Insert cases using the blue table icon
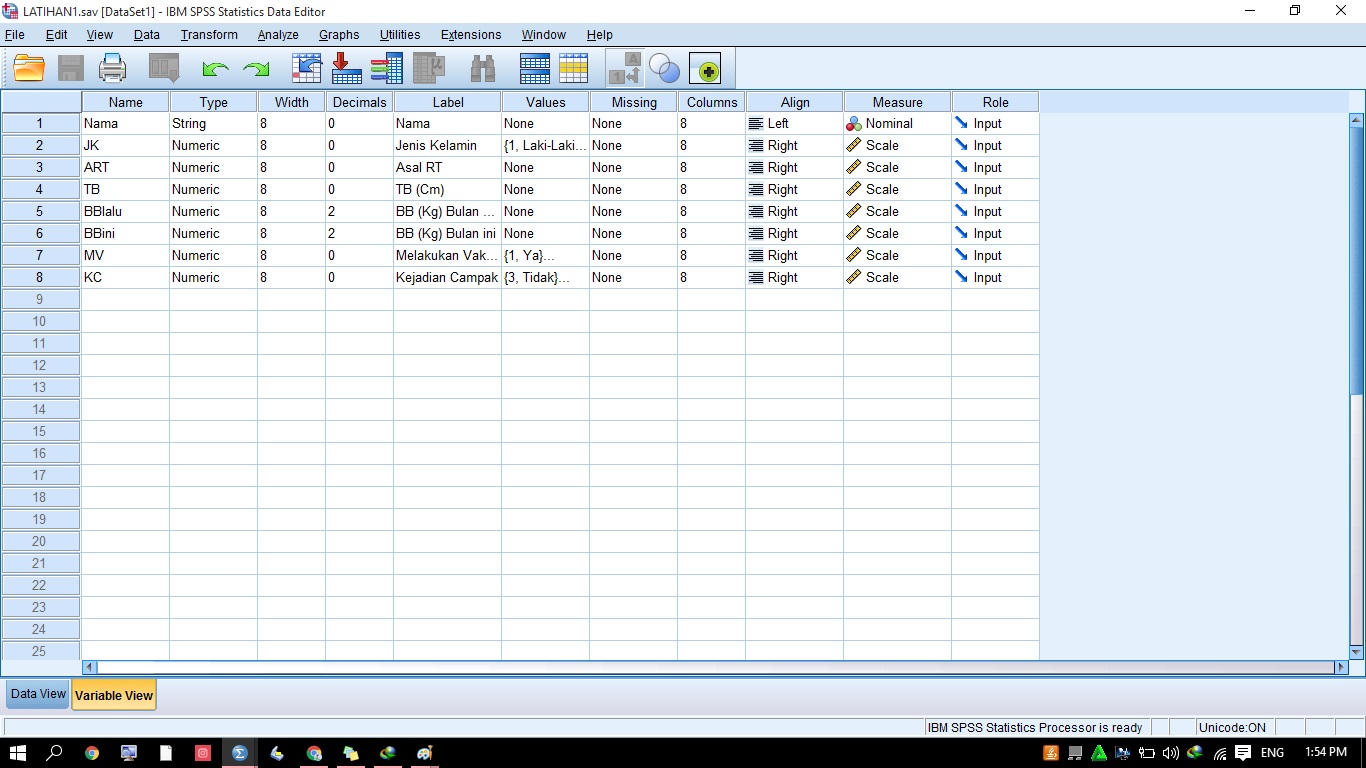 tap(535, 68)
